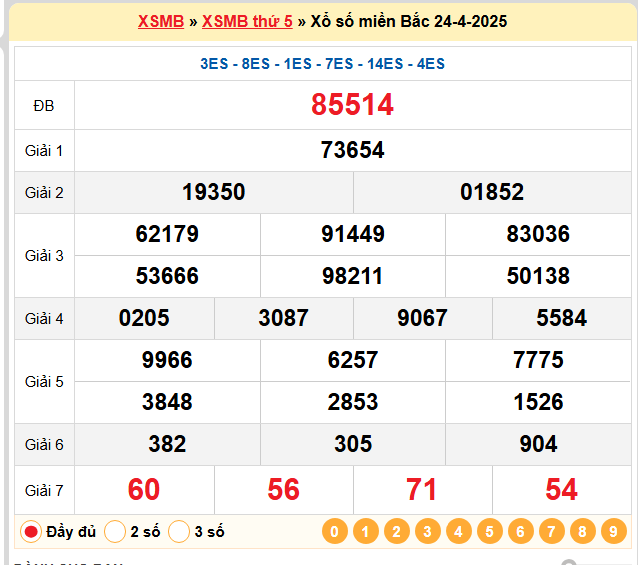The height and width of the screenshot is (565, 638).
Task: Click the Giải 6 number 904
Action: coord(538,444)
